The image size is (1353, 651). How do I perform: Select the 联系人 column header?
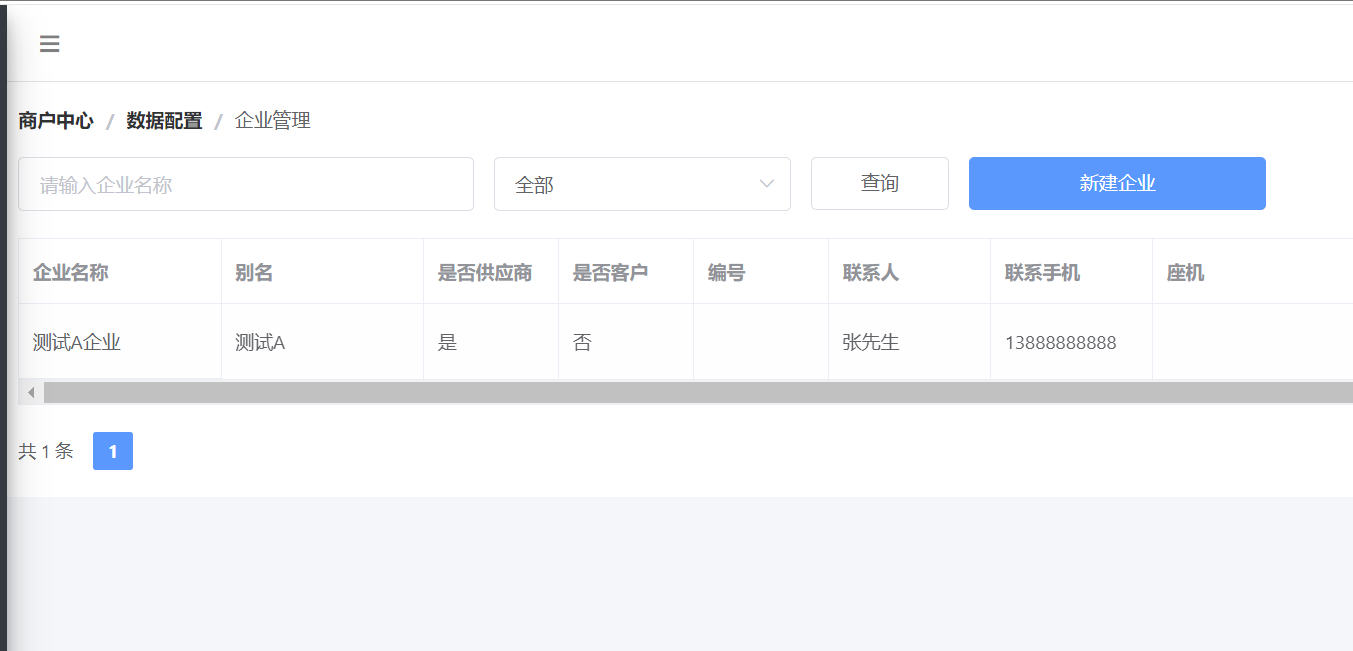point(871,272)
